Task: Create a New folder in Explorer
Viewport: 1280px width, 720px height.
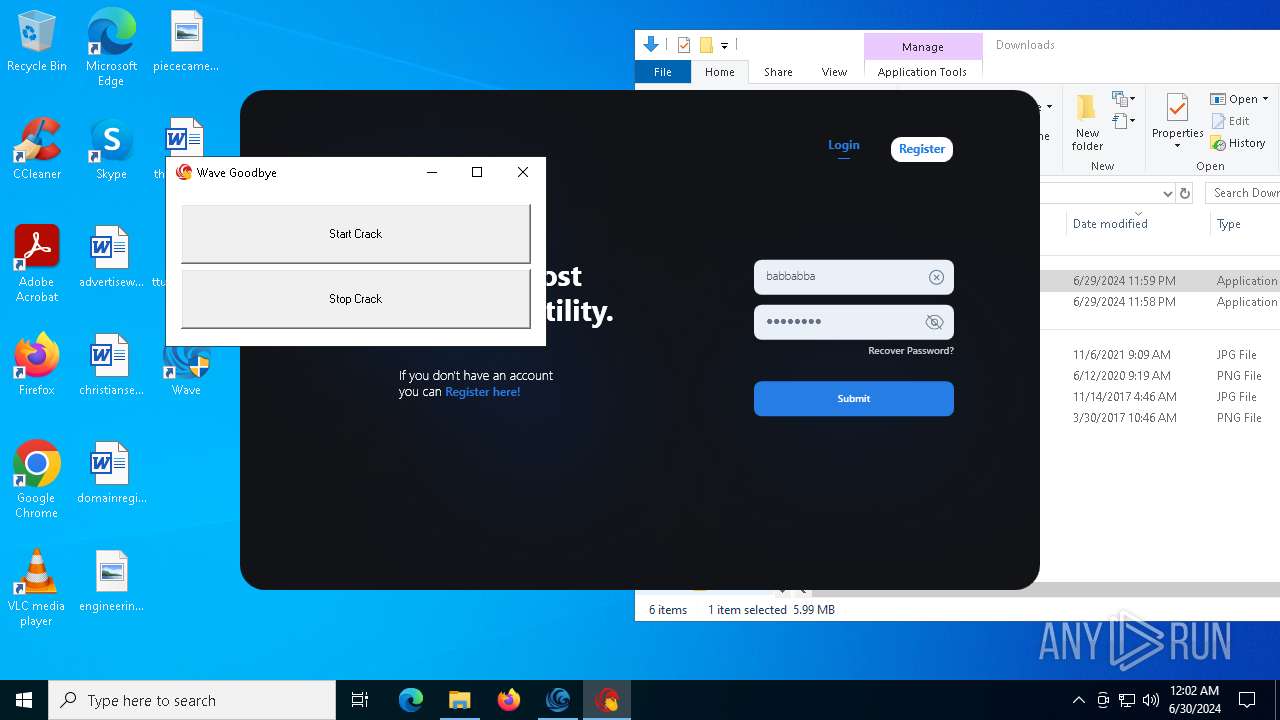Action: click(1087, 122)
